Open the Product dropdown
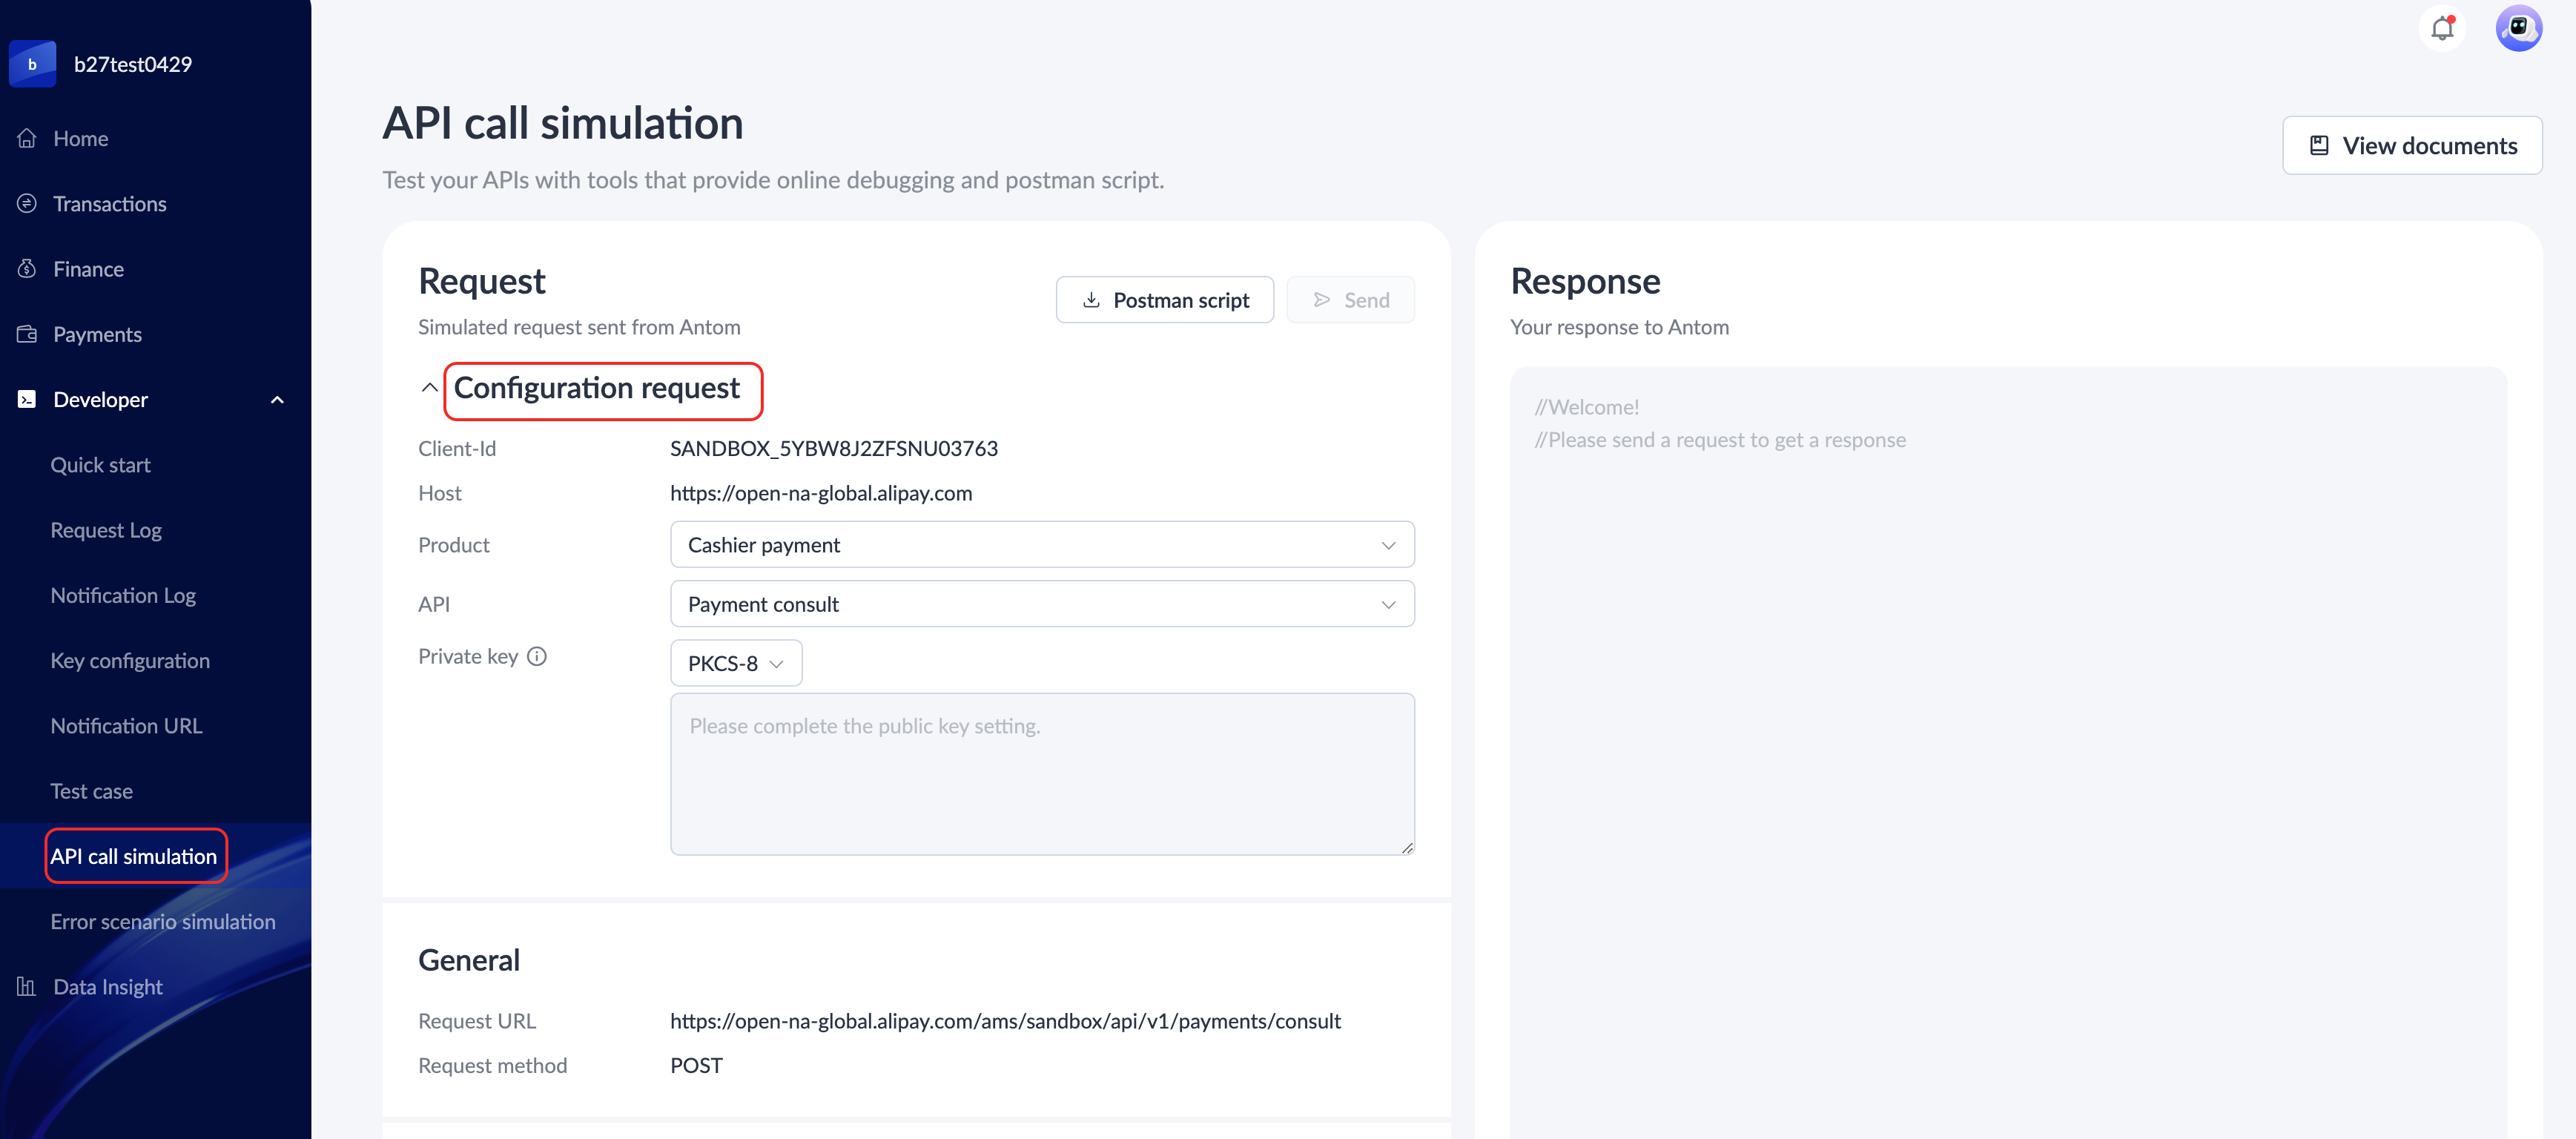 point(1041,545)
